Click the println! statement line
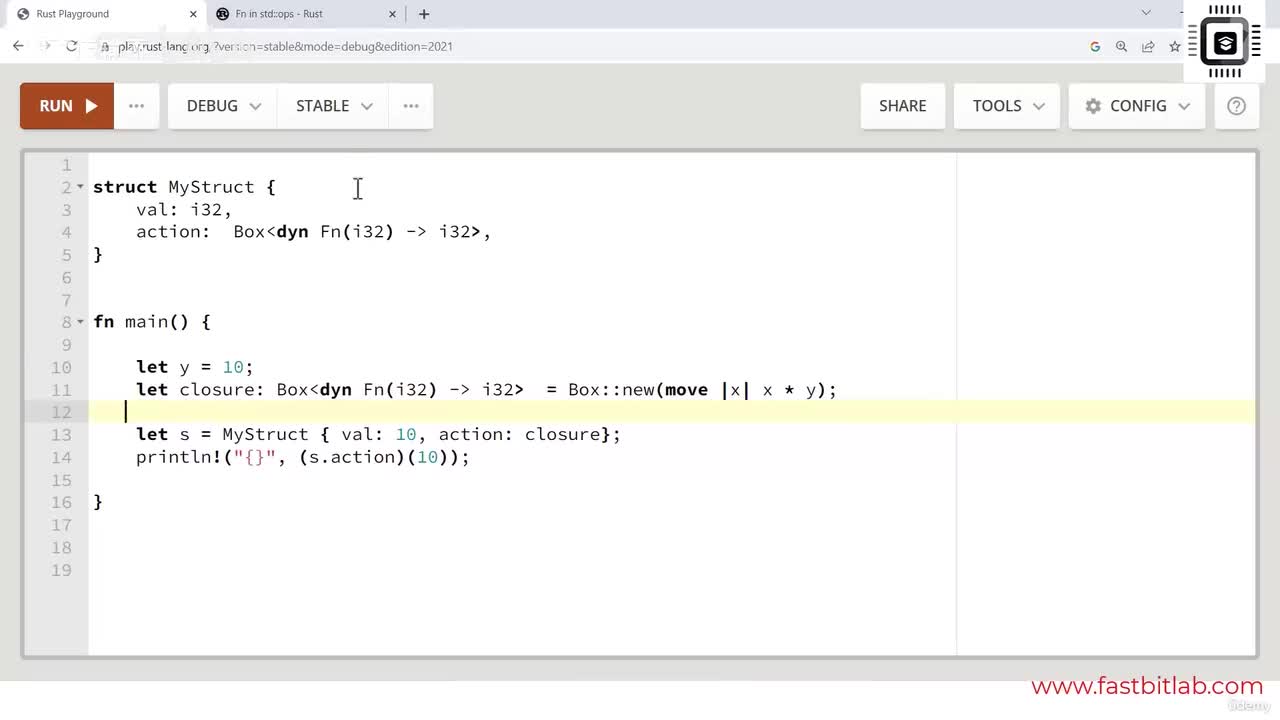The image size is (1280, 720). (x=303, y=457)
